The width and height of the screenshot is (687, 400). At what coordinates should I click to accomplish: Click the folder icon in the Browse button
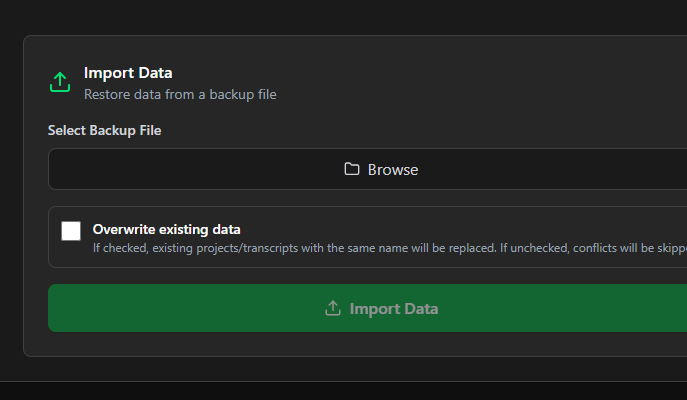pos(352,169)
